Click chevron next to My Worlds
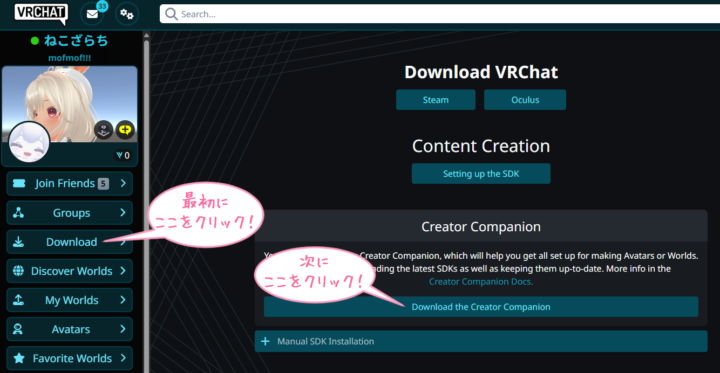Viewport: 720px width, 373px height. [123, 300]
